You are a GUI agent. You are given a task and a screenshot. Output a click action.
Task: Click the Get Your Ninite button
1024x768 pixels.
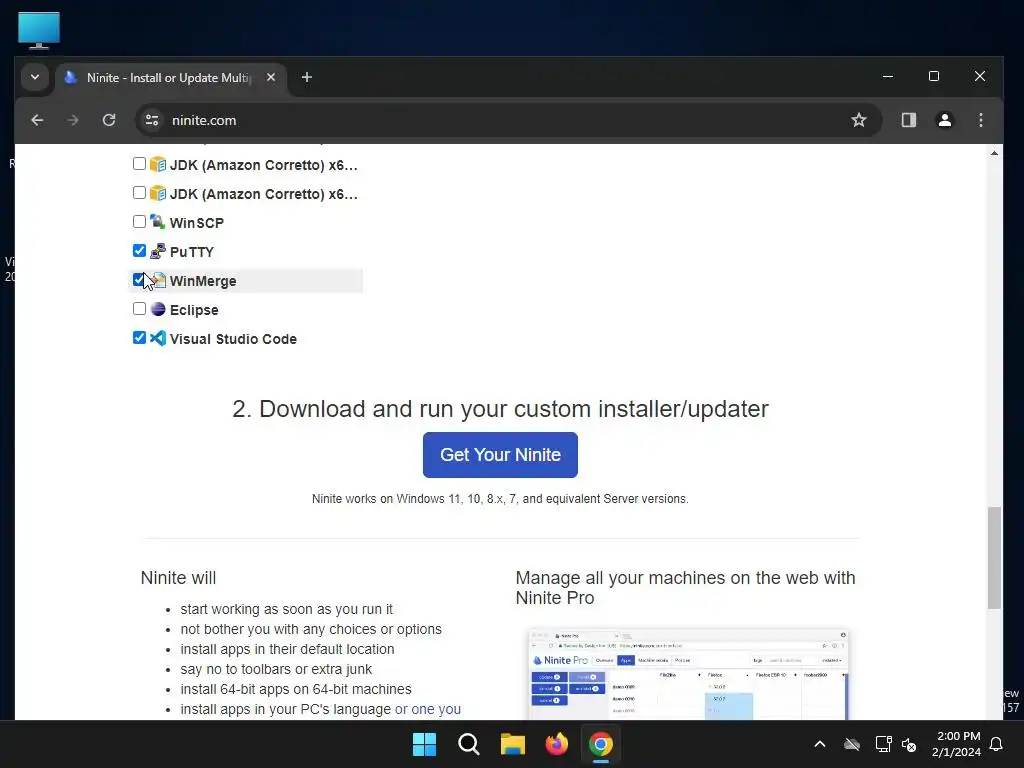point(500,455)
